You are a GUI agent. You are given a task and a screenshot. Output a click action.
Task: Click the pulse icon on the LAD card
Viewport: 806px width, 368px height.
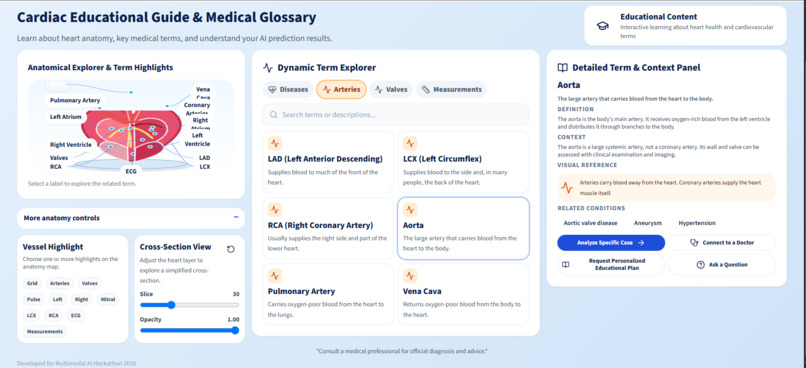pyautogui.click(x=275, y=143)
